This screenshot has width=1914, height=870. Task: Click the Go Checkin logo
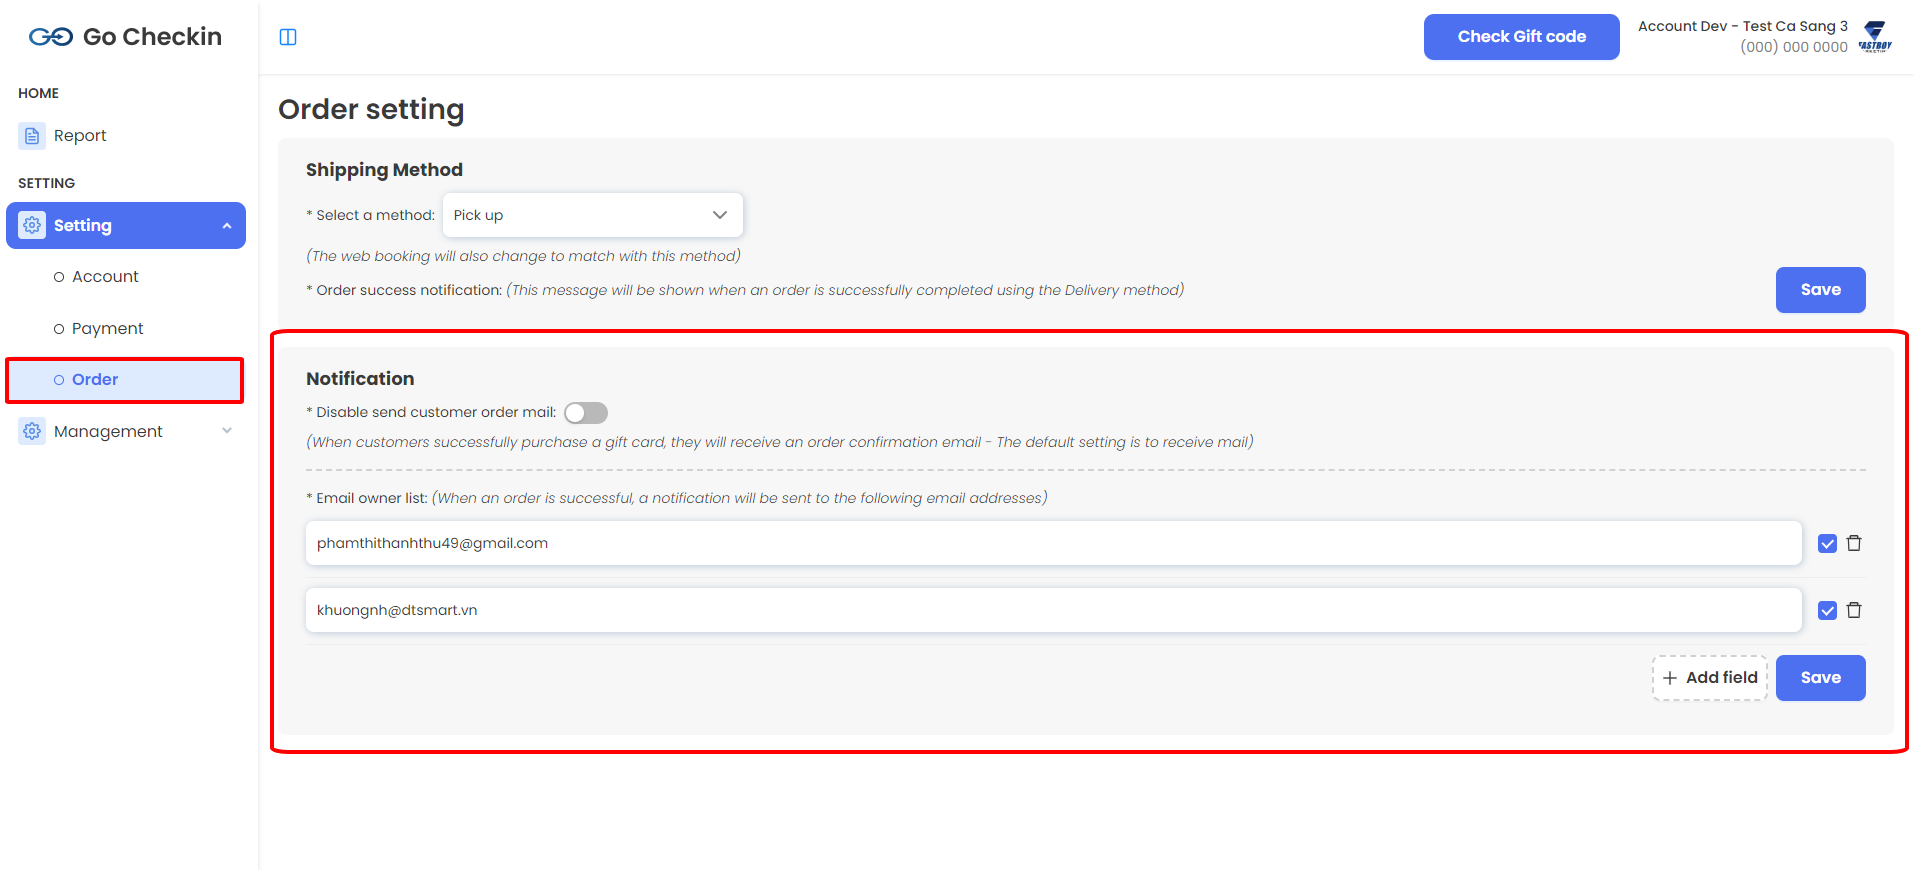coord(125,37)
